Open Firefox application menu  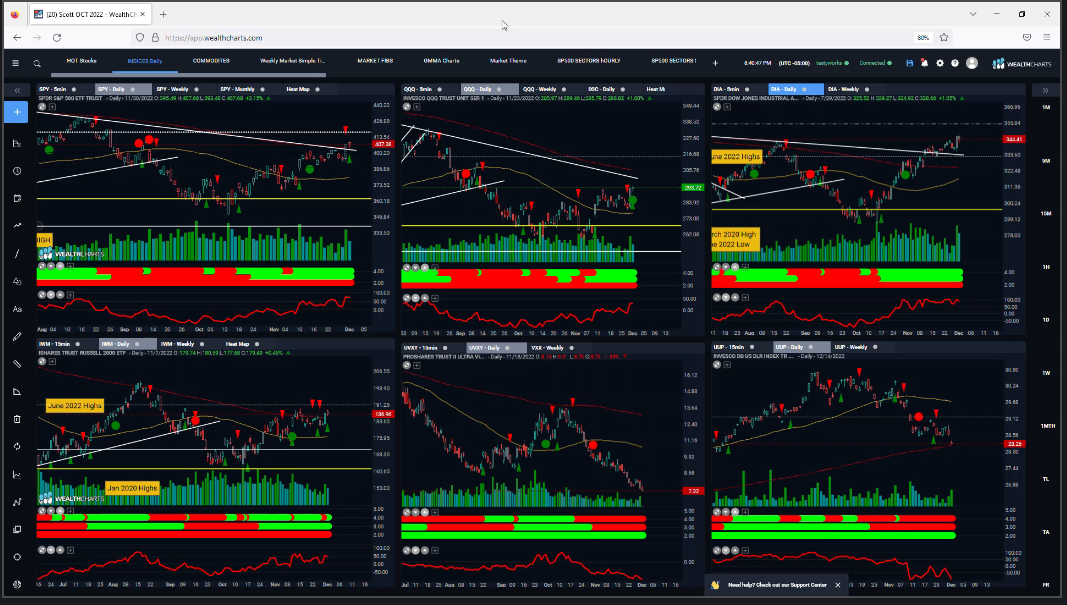1047,37
